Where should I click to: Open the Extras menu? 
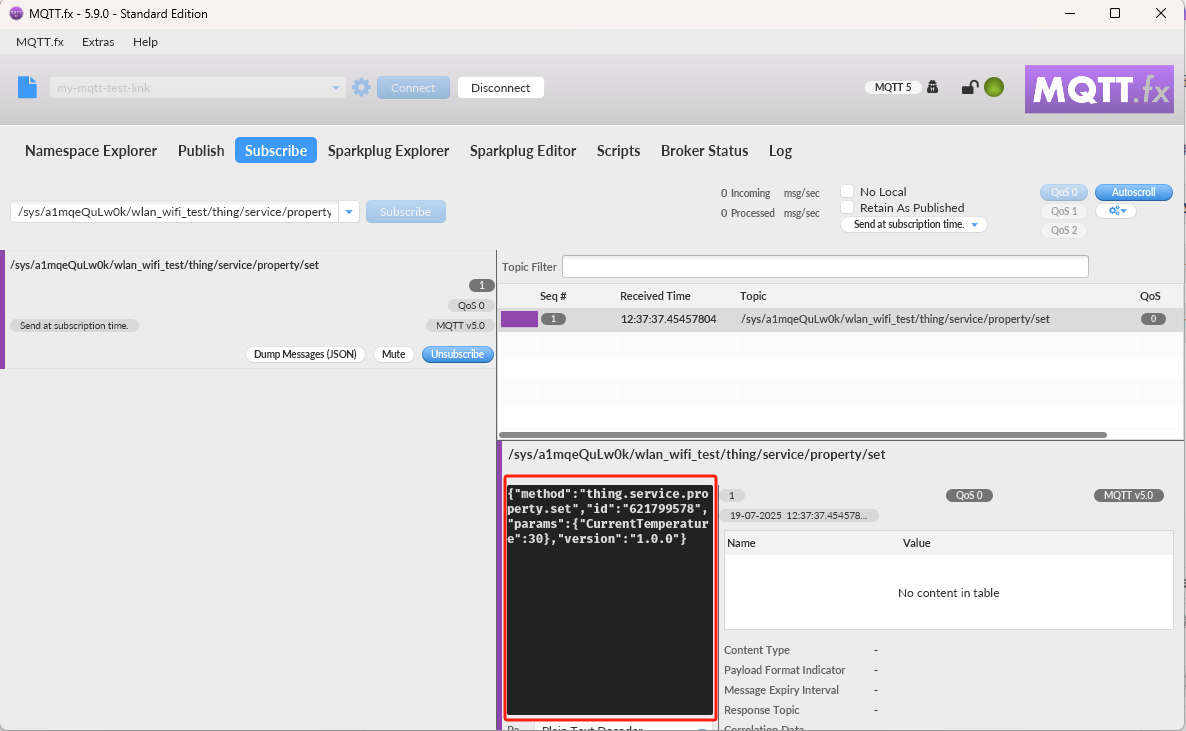coord(98,42)
